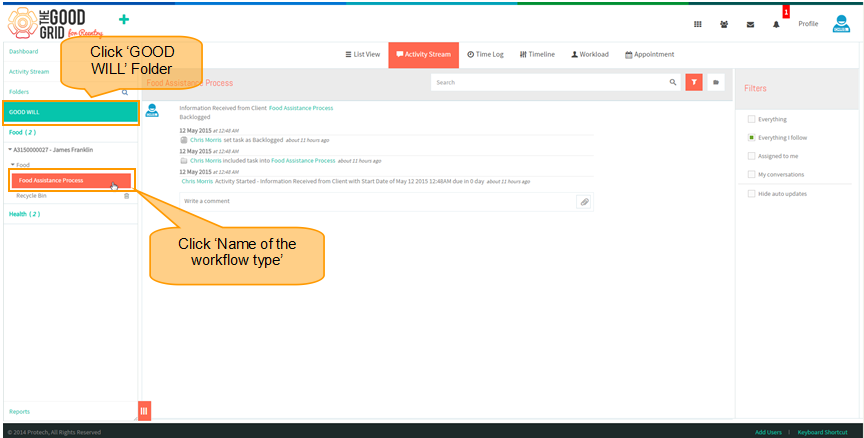
Task: Click the avatar beside the activity entry
Action: (x=152, y=110)
